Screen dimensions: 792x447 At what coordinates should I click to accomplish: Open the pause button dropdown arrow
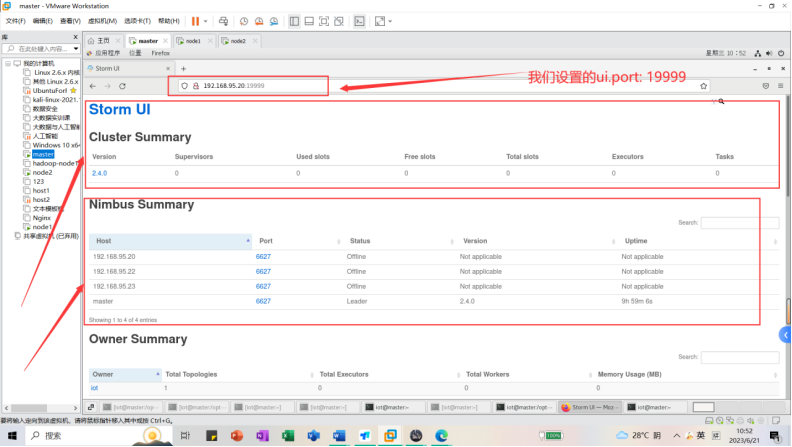coord(206,21)
